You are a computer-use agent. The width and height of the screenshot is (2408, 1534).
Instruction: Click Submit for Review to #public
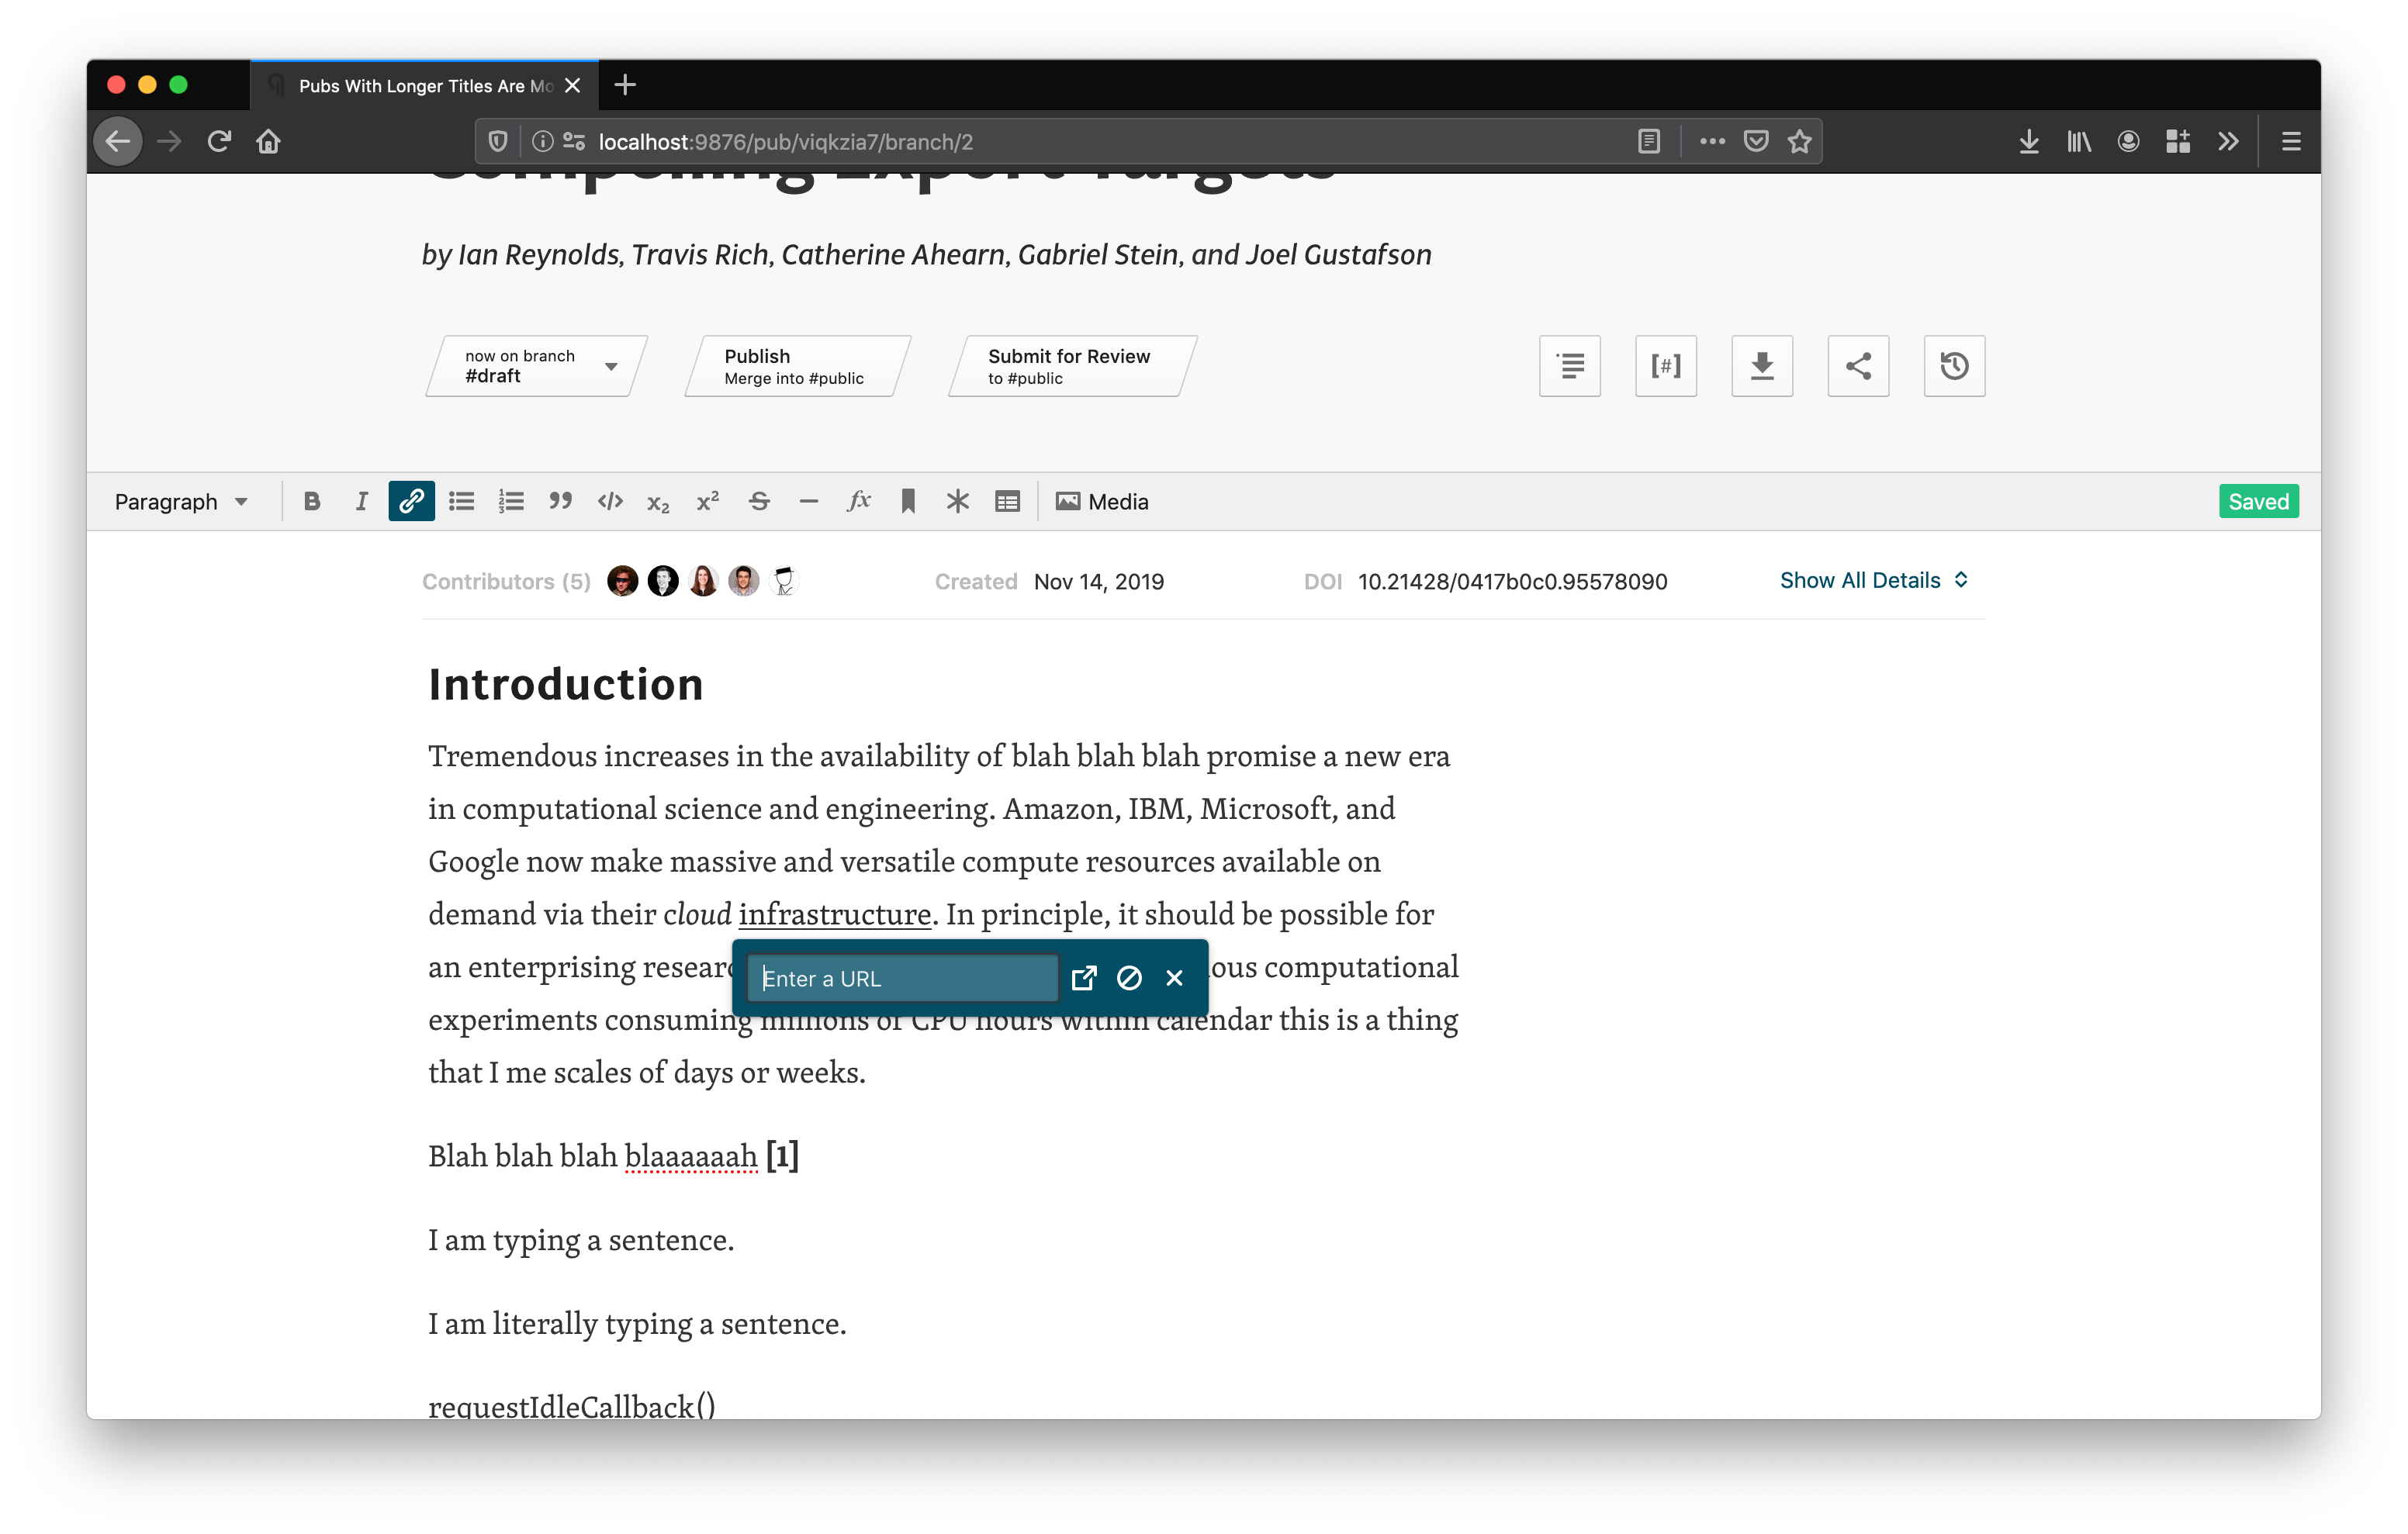pyautogui.click(x=1068, y=366)
